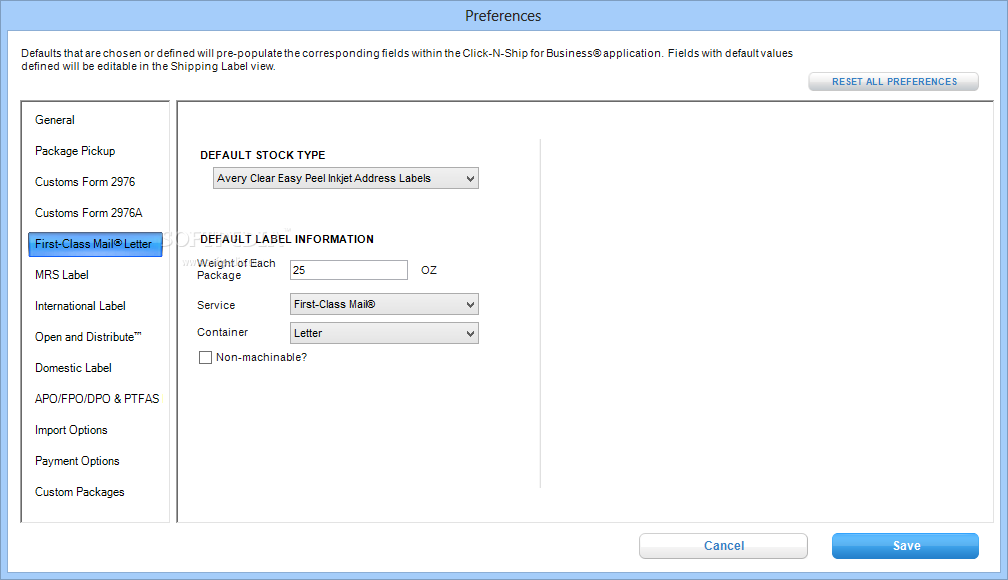
Task: Open International Label settings
Action: (80, 306)
